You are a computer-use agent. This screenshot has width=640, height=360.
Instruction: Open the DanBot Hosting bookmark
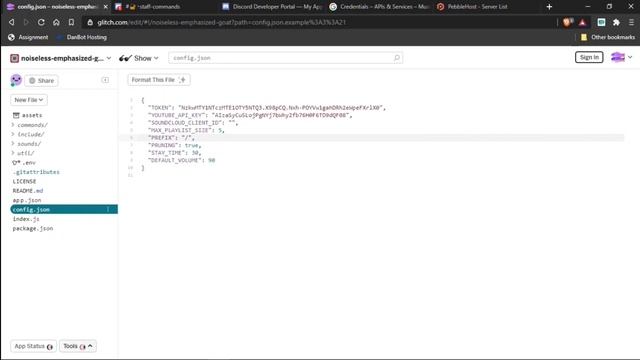pyautogui.click(x=82, y=37)
